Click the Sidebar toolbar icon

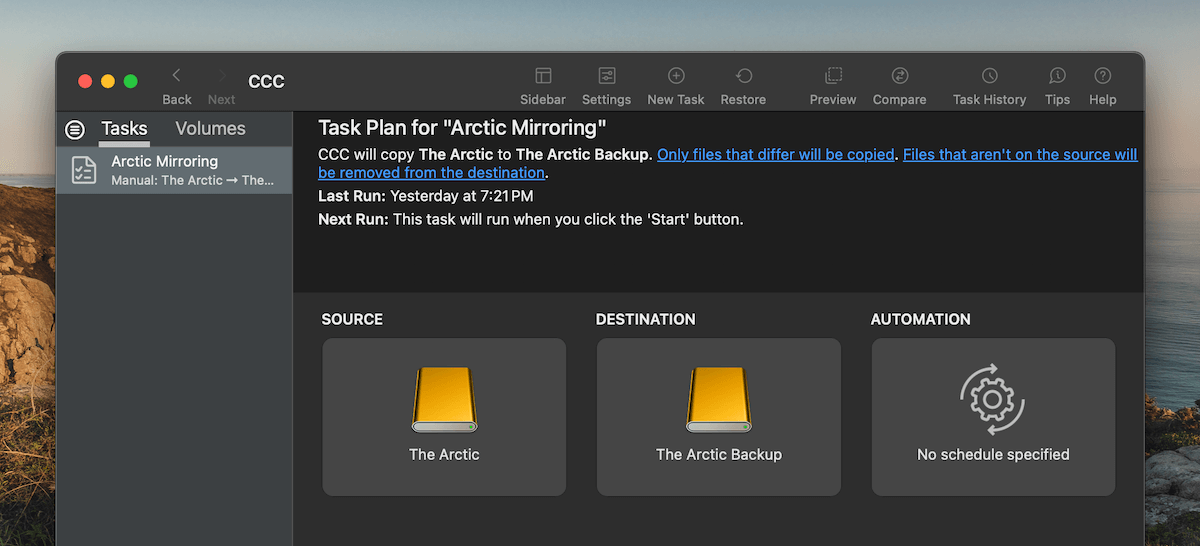coord(543,77)
